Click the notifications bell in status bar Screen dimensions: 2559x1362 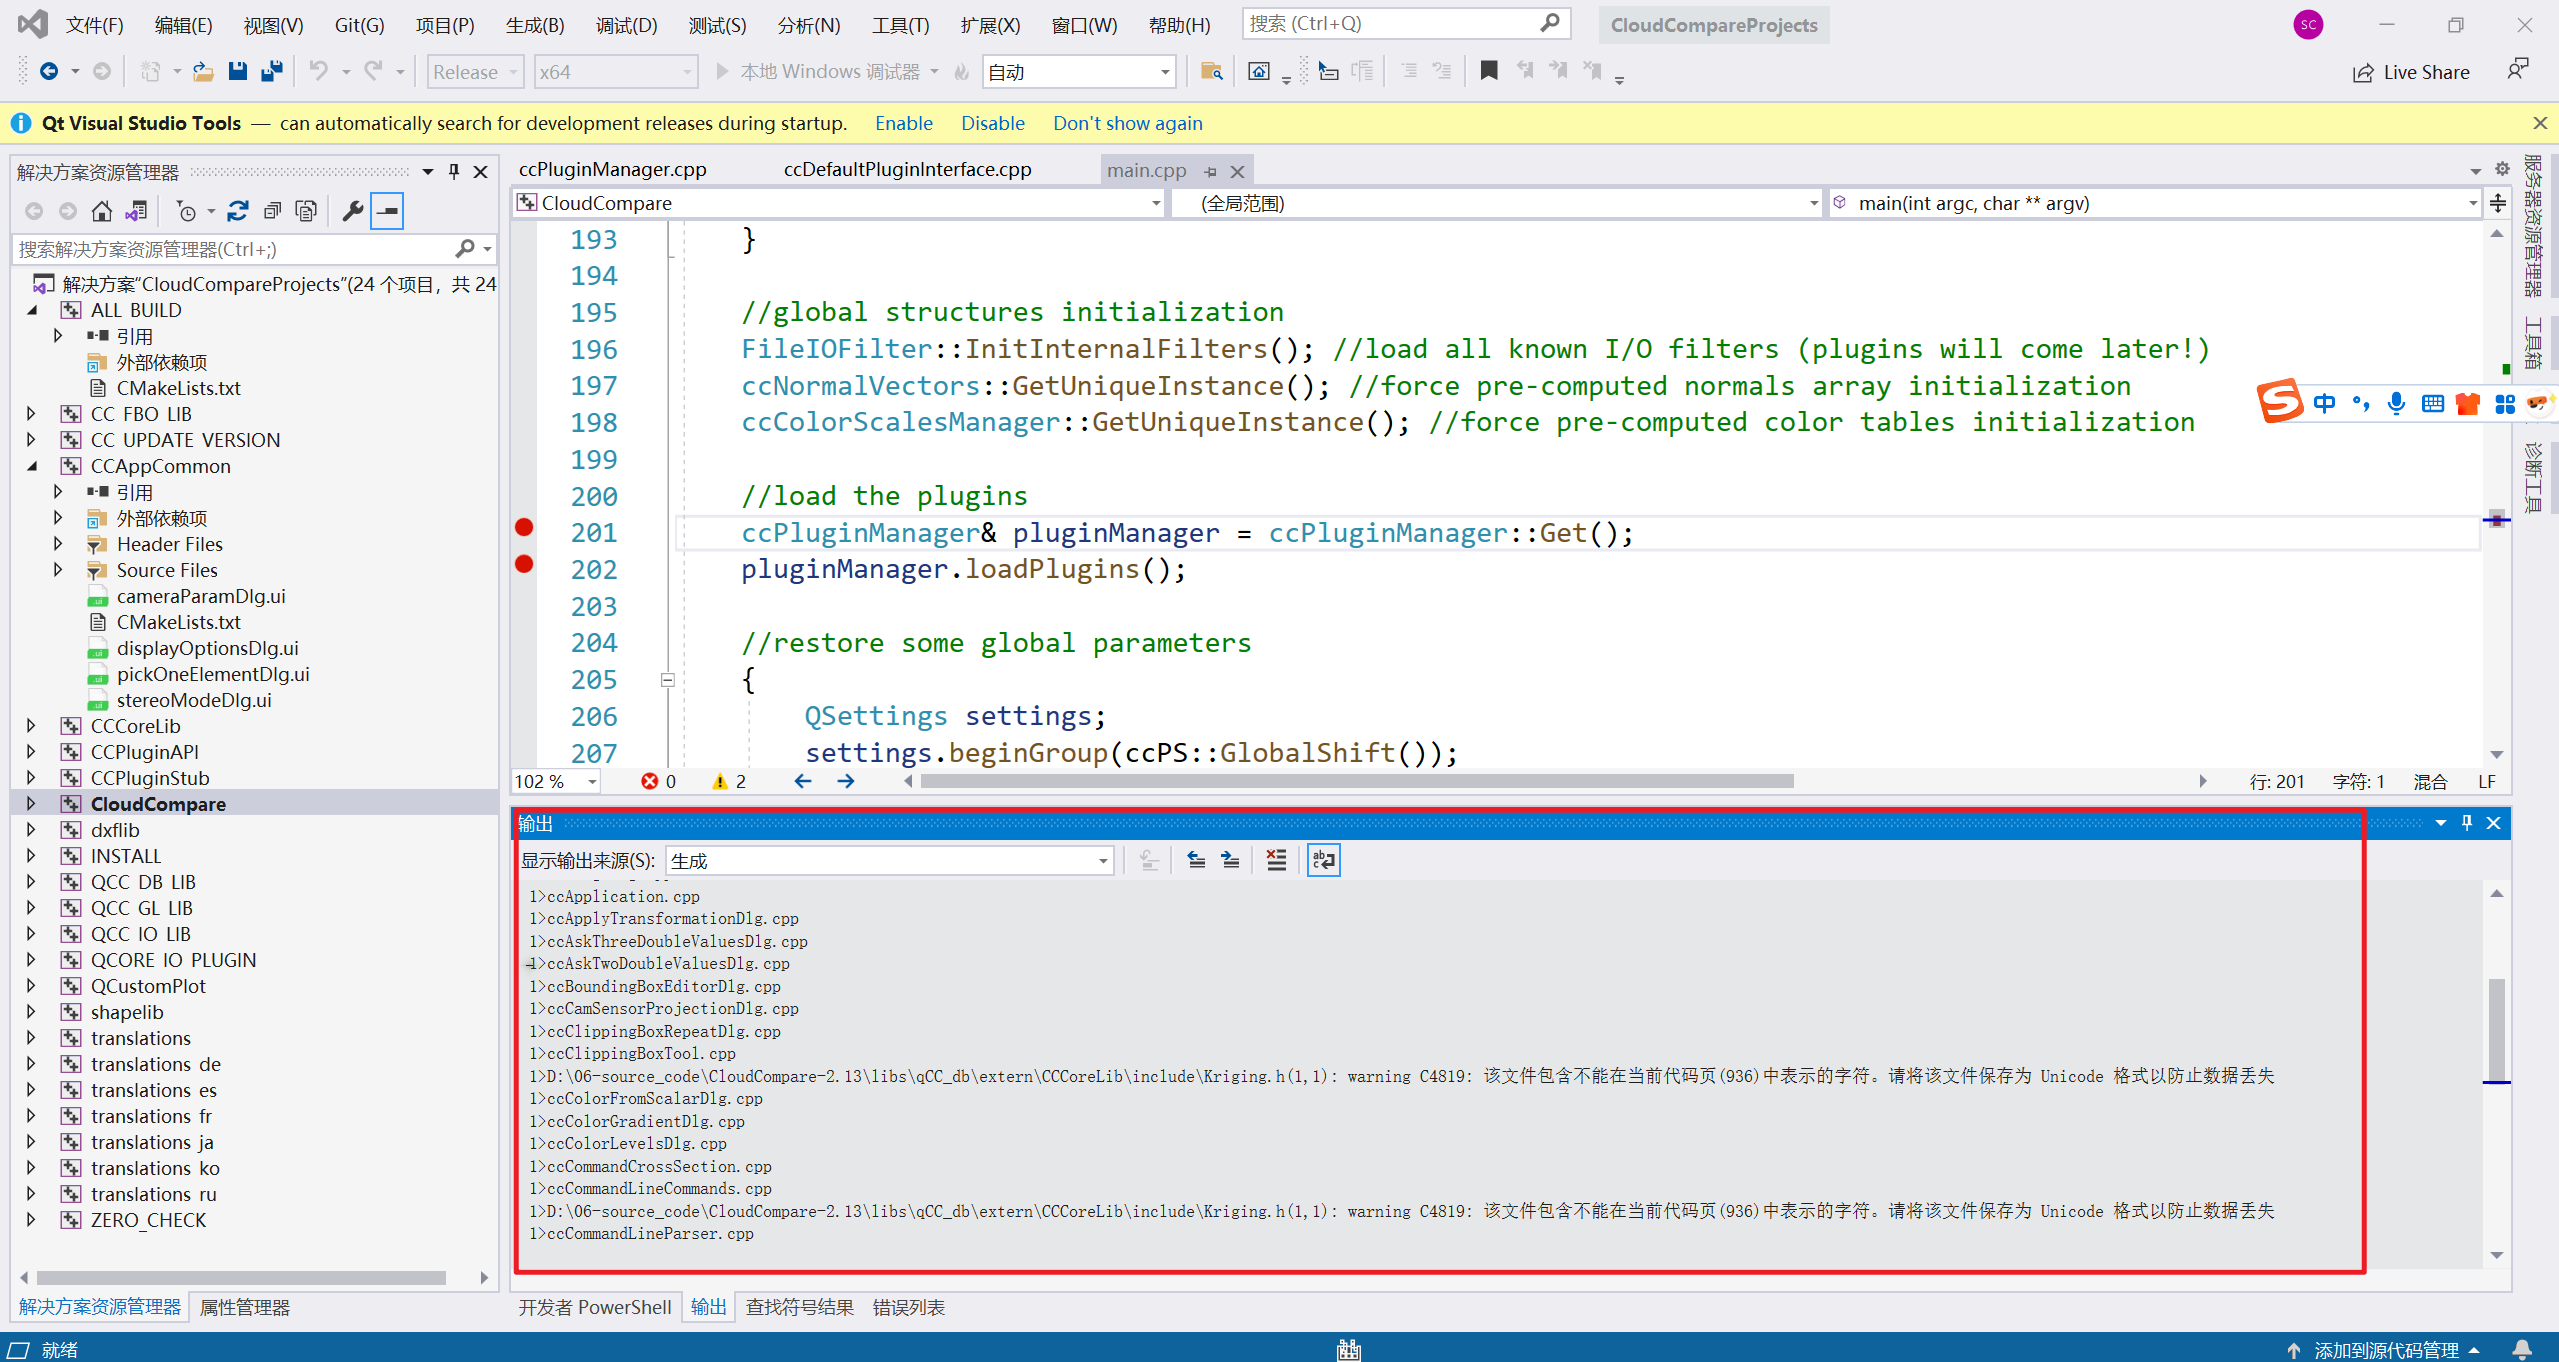coord(2522,1349)
